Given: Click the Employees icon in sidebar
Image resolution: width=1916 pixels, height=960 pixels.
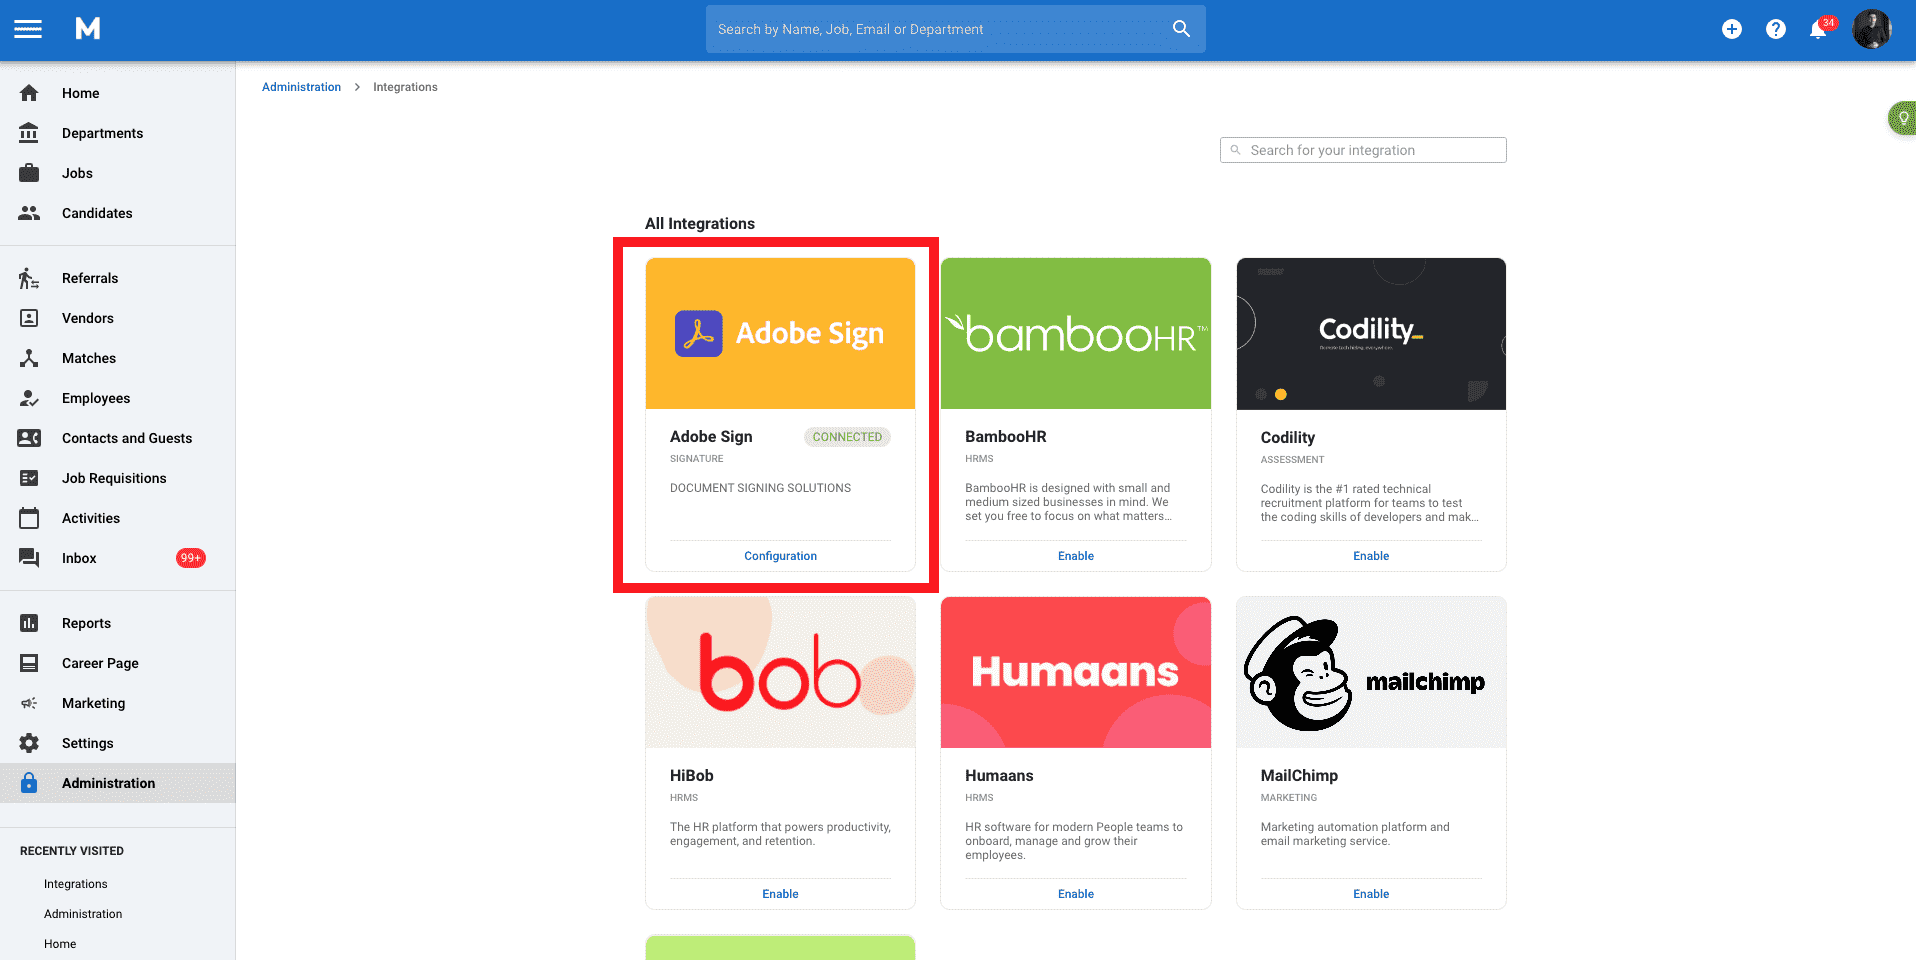Looking at the screenshot, I should pyautogui.click(x=29, y=398).
